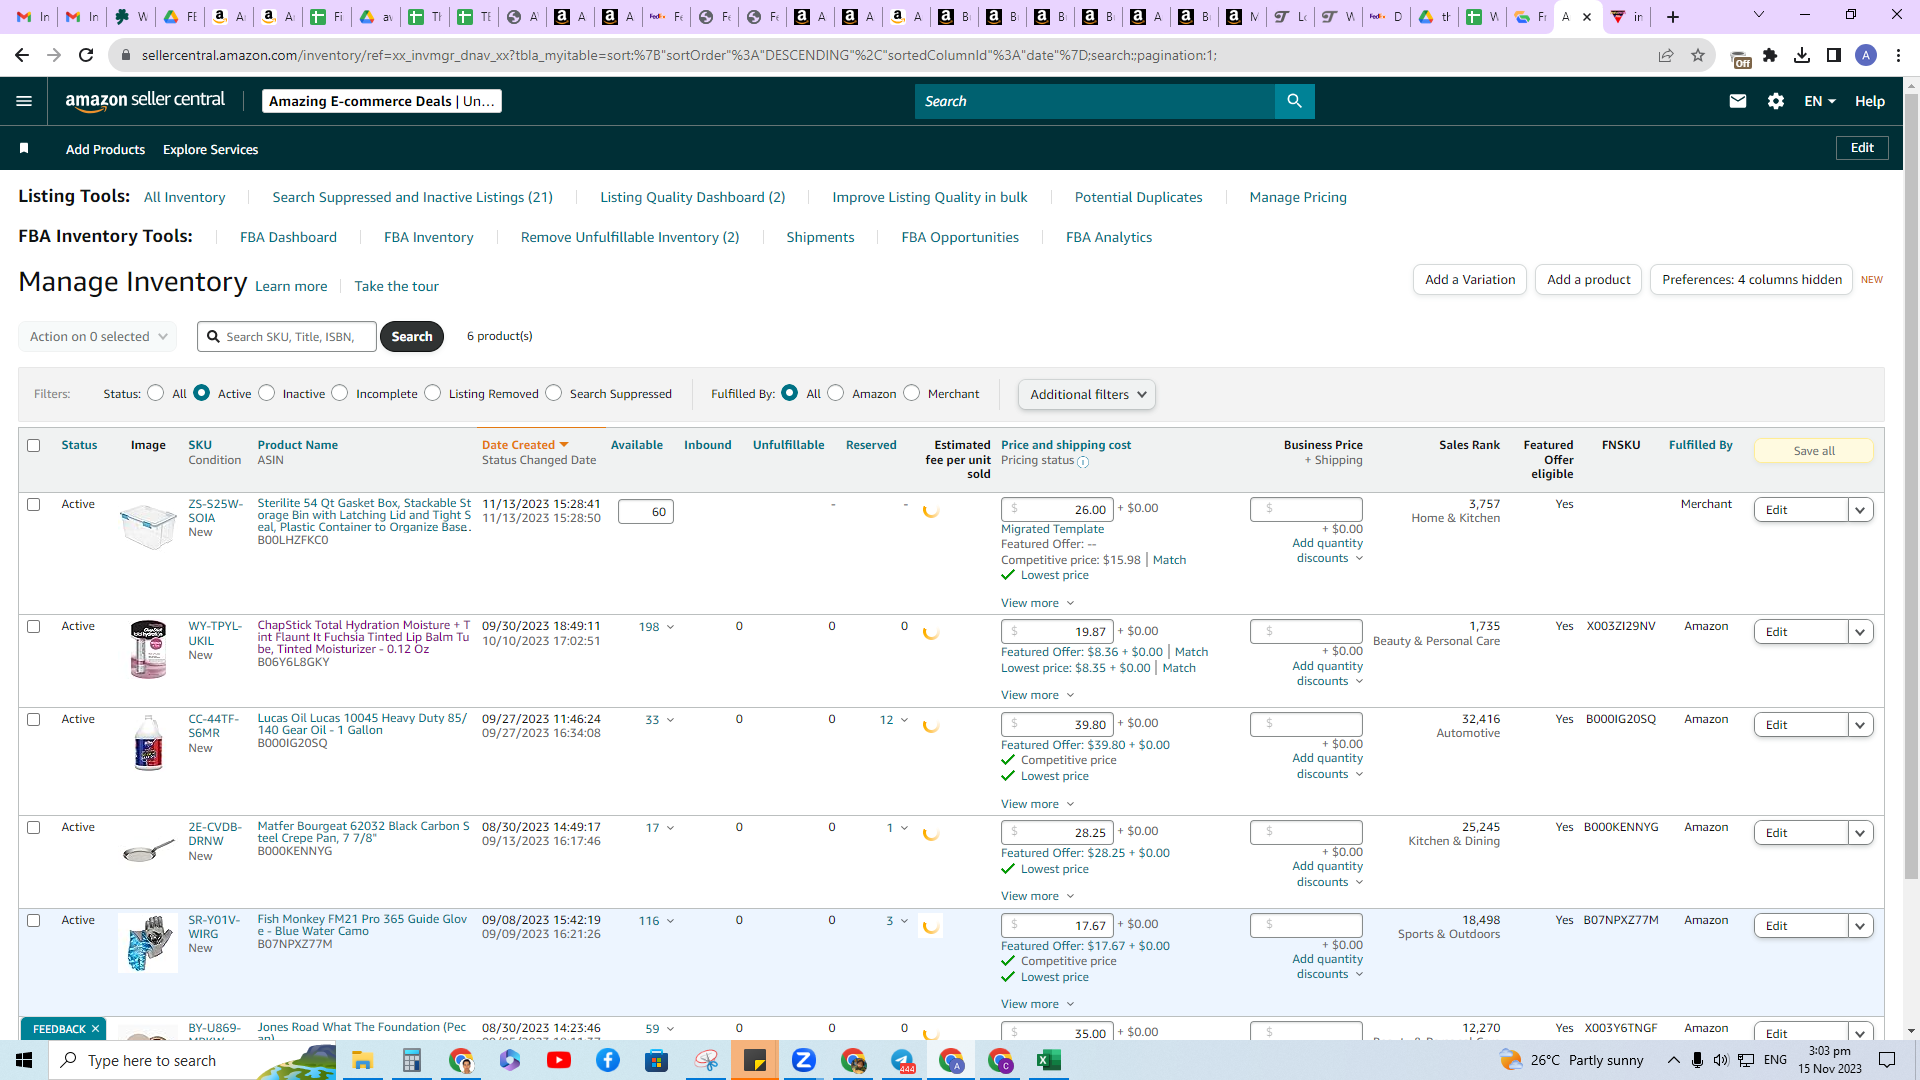Open Preferences: 4 columns hidden

click(x=1752, y=280)
